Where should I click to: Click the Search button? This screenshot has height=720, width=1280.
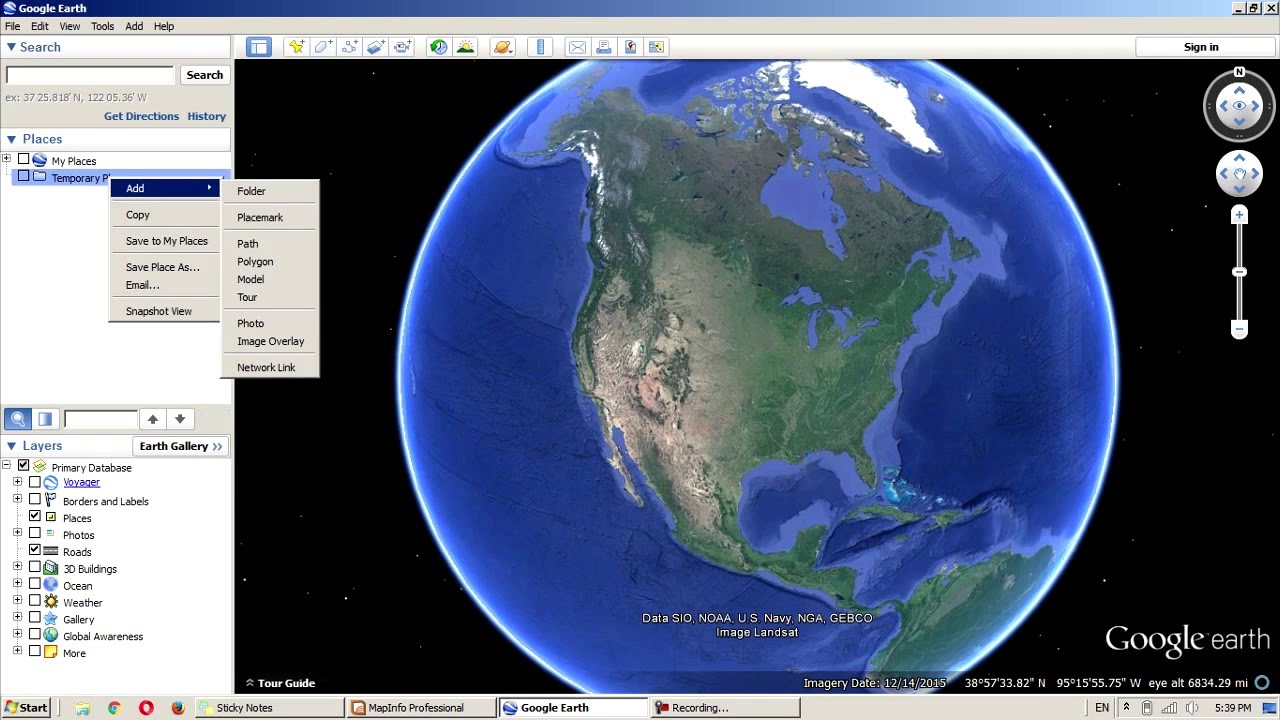click(x=204, y=75)
